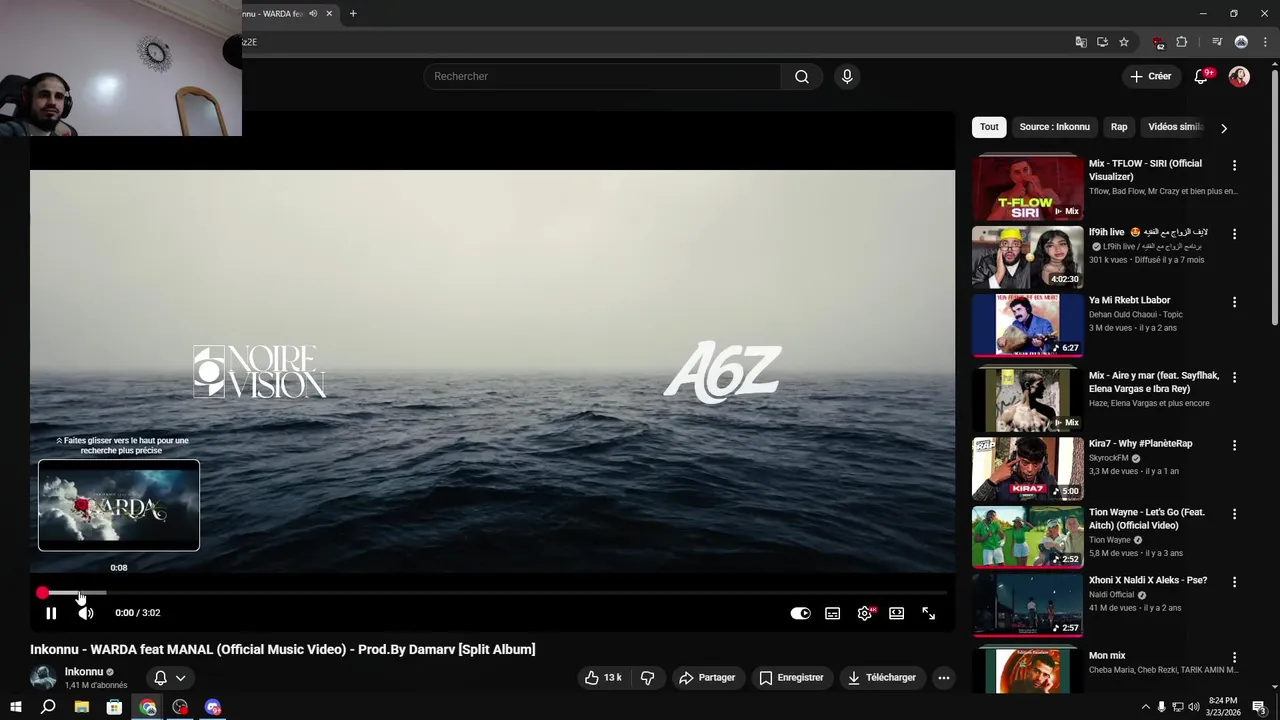1280x720 pixels.
Task: Open more actions ellipsis under the video
Action: coord(943,677)
